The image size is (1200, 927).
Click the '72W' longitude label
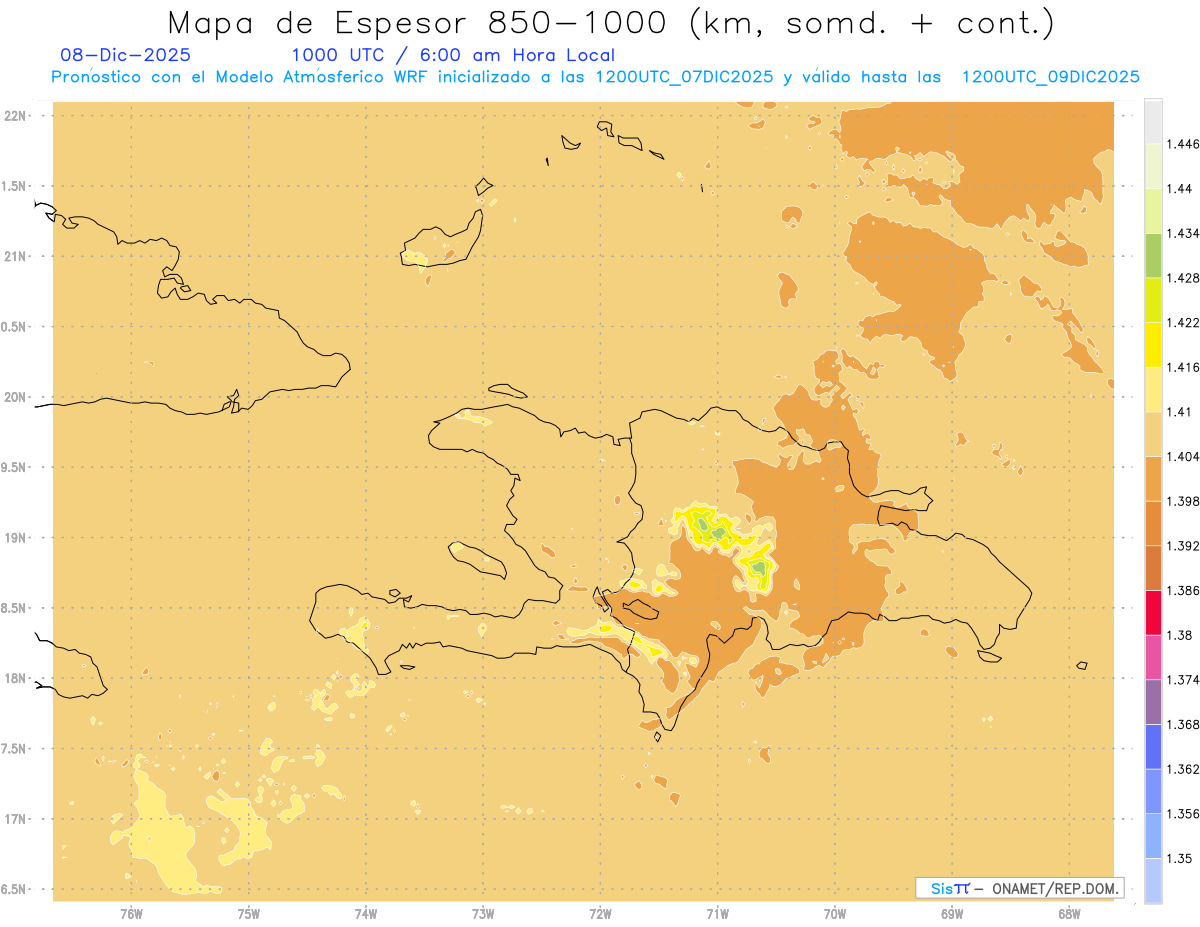tap(601, 914)
